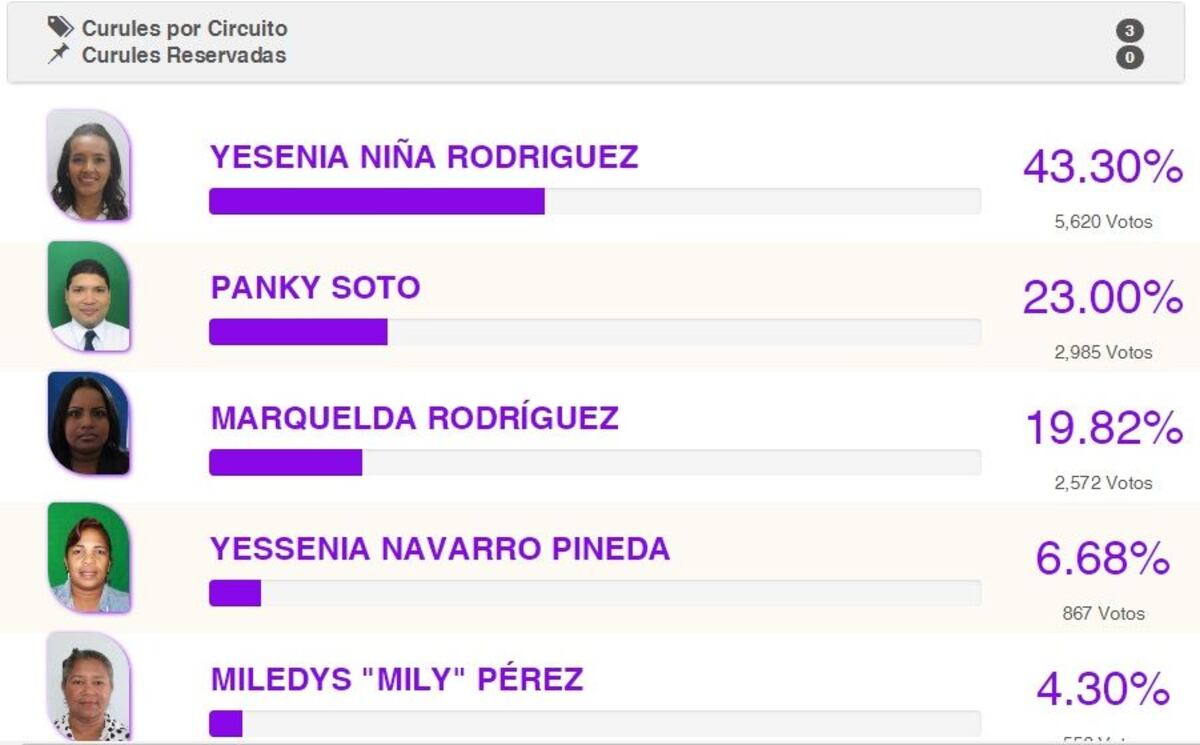The image size is (1200, 745).
Task: Click Panky Soto's vote progress bar
Action: pos(594,332)
